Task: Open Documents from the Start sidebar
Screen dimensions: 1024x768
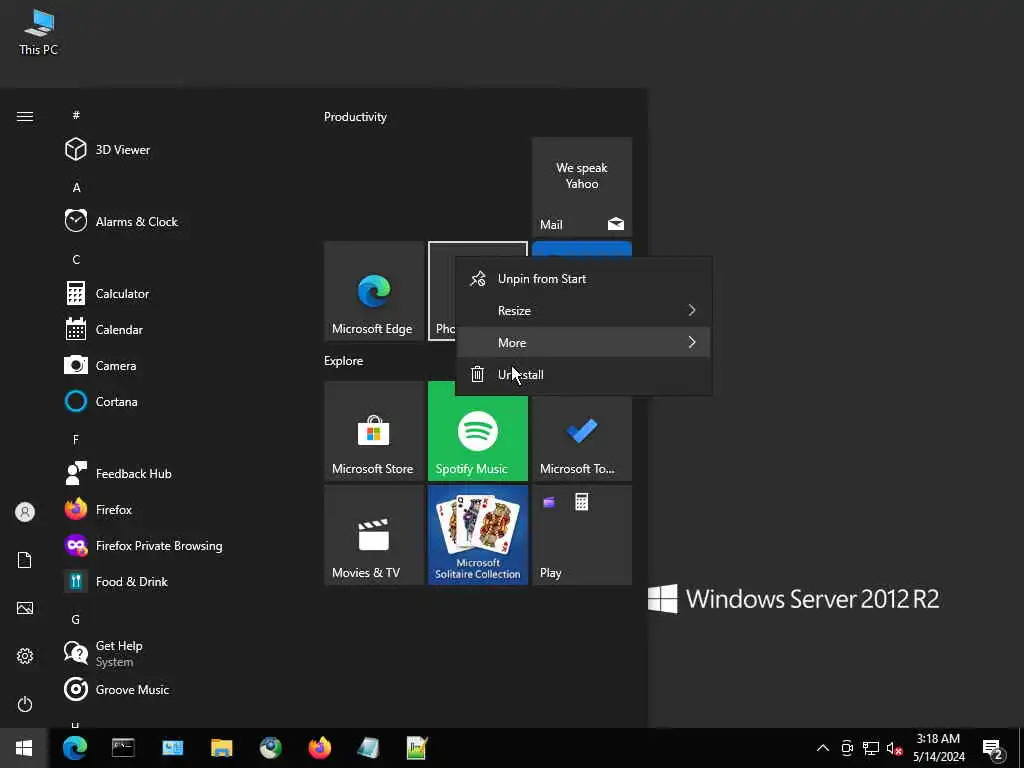Action: (x=25, y=560)
